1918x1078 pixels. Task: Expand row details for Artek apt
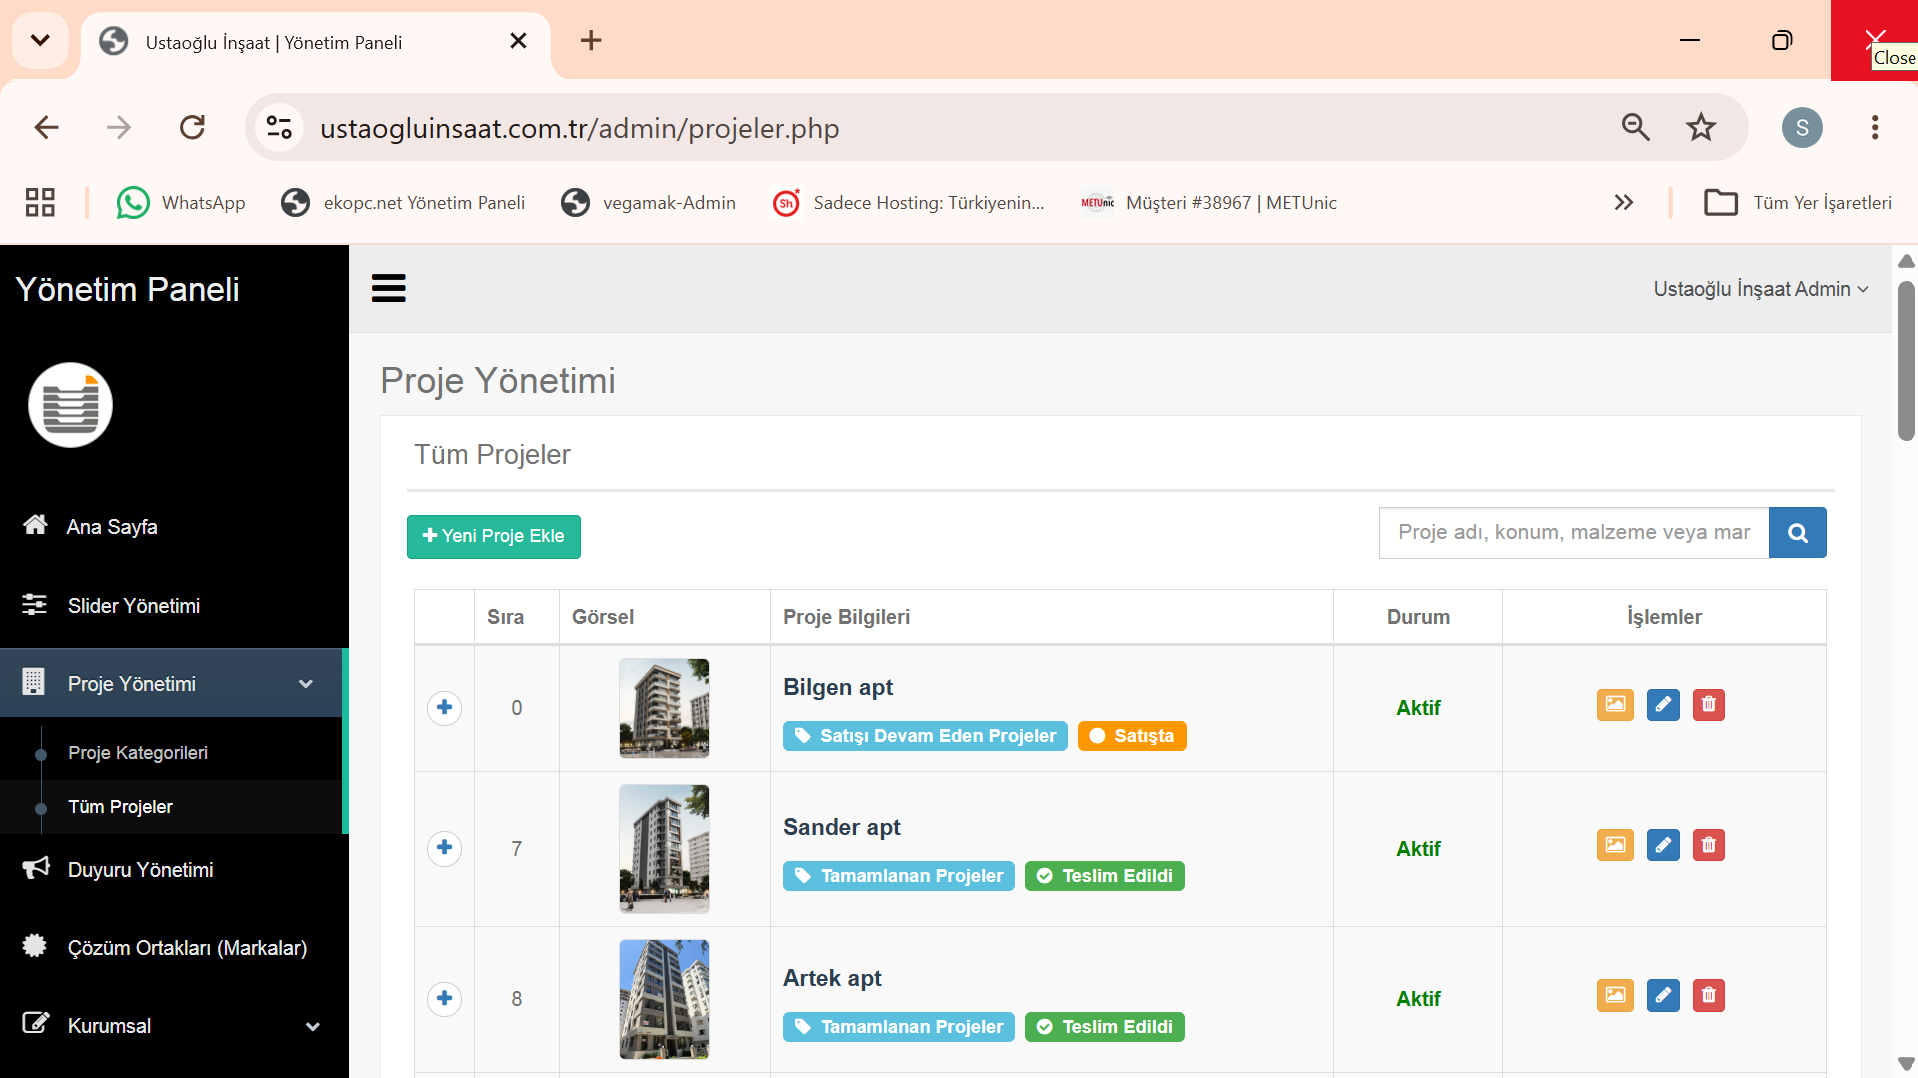pos(444,998)
